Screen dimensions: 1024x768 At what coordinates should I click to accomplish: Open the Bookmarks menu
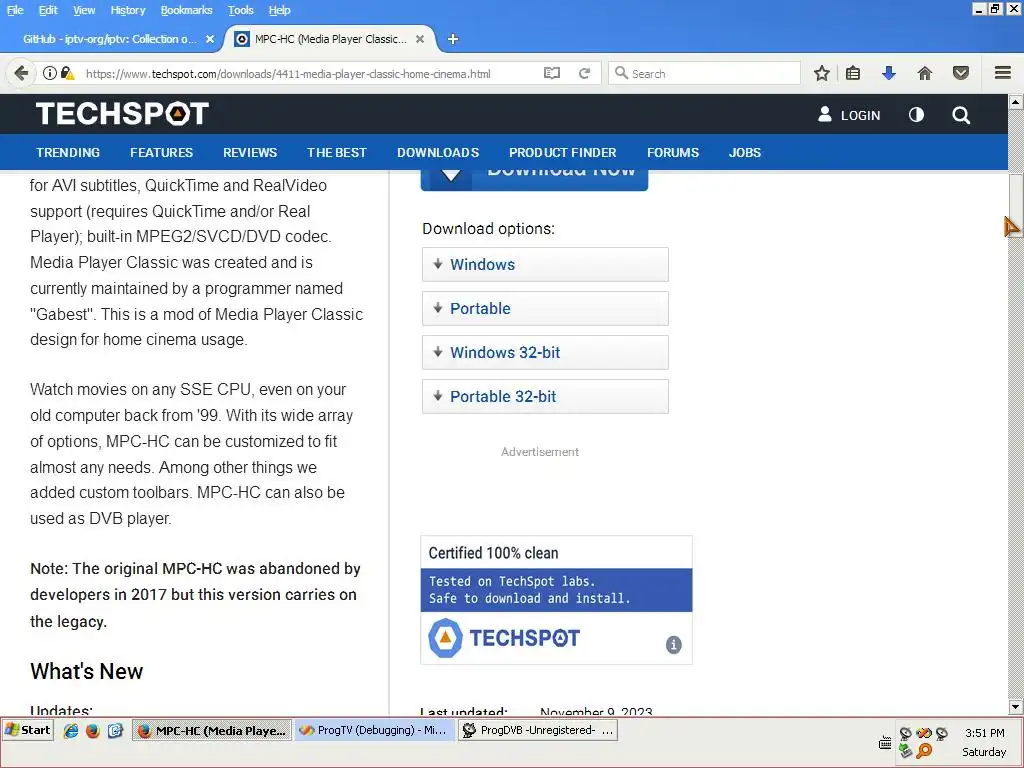tap(186, 10)
